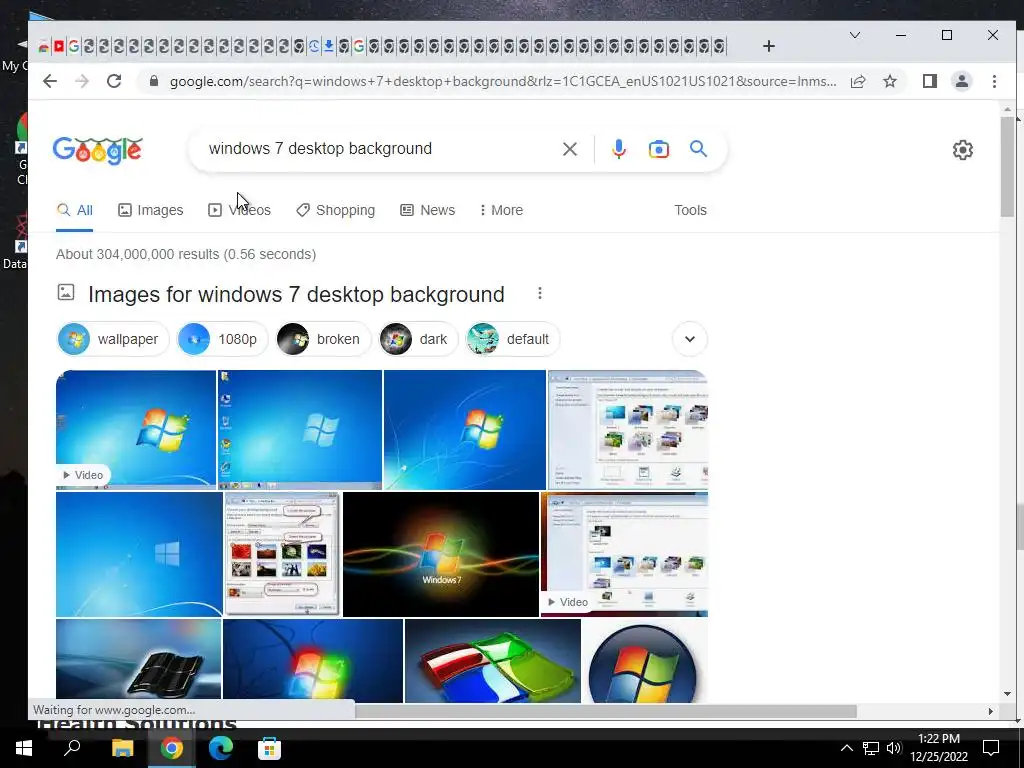Open Microsoft Edge from taskbar

[221, 748]
